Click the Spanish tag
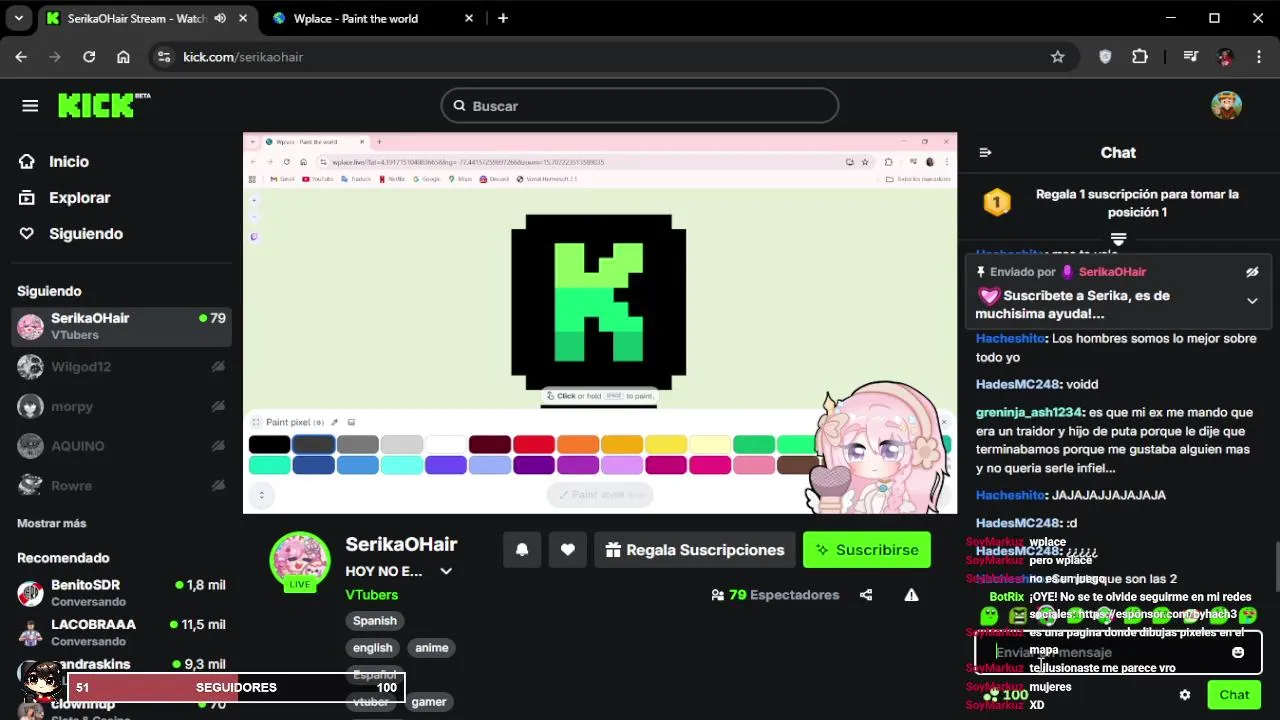 coord(375,621)
